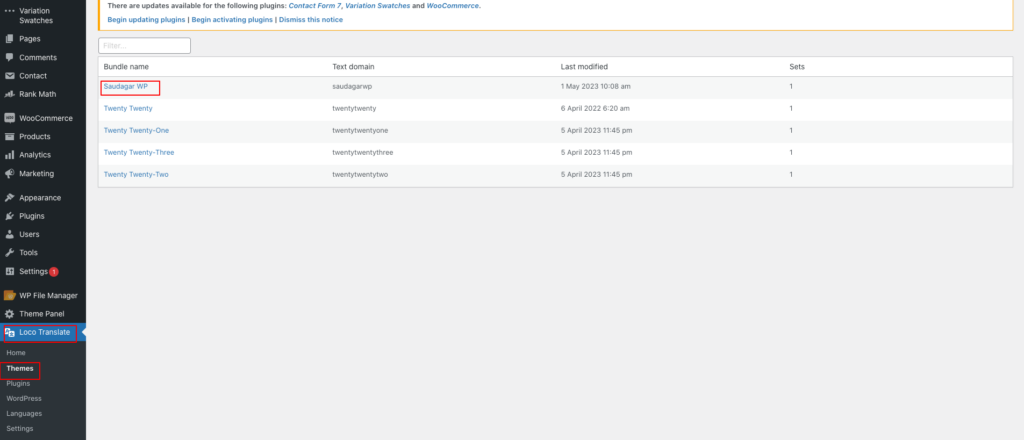Click the Products box icon
Viewport: 1024px width, 440px height.
(x=9, y=136)
